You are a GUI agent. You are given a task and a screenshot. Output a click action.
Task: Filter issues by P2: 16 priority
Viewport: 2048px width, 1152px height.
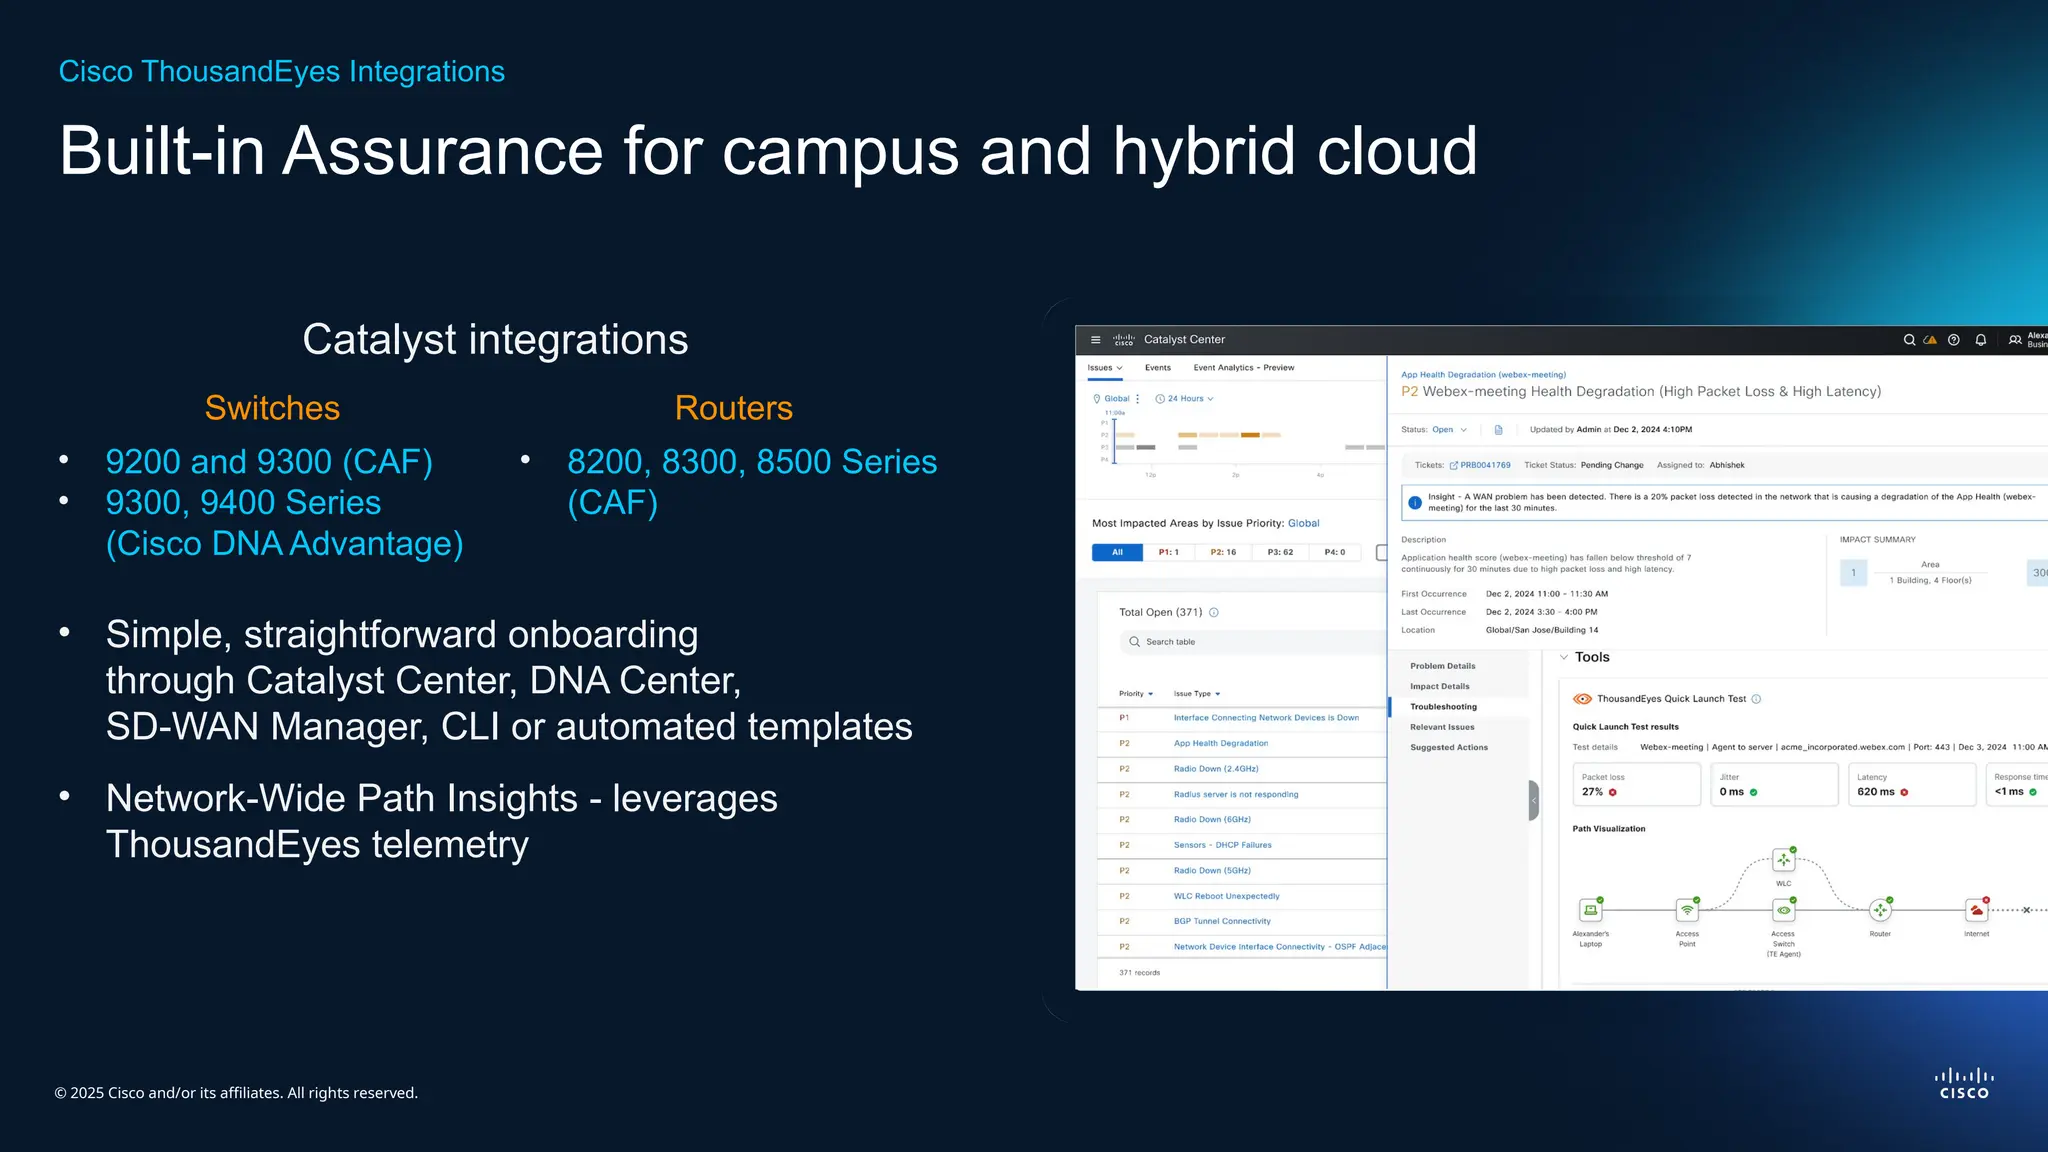coord(1223,552)
